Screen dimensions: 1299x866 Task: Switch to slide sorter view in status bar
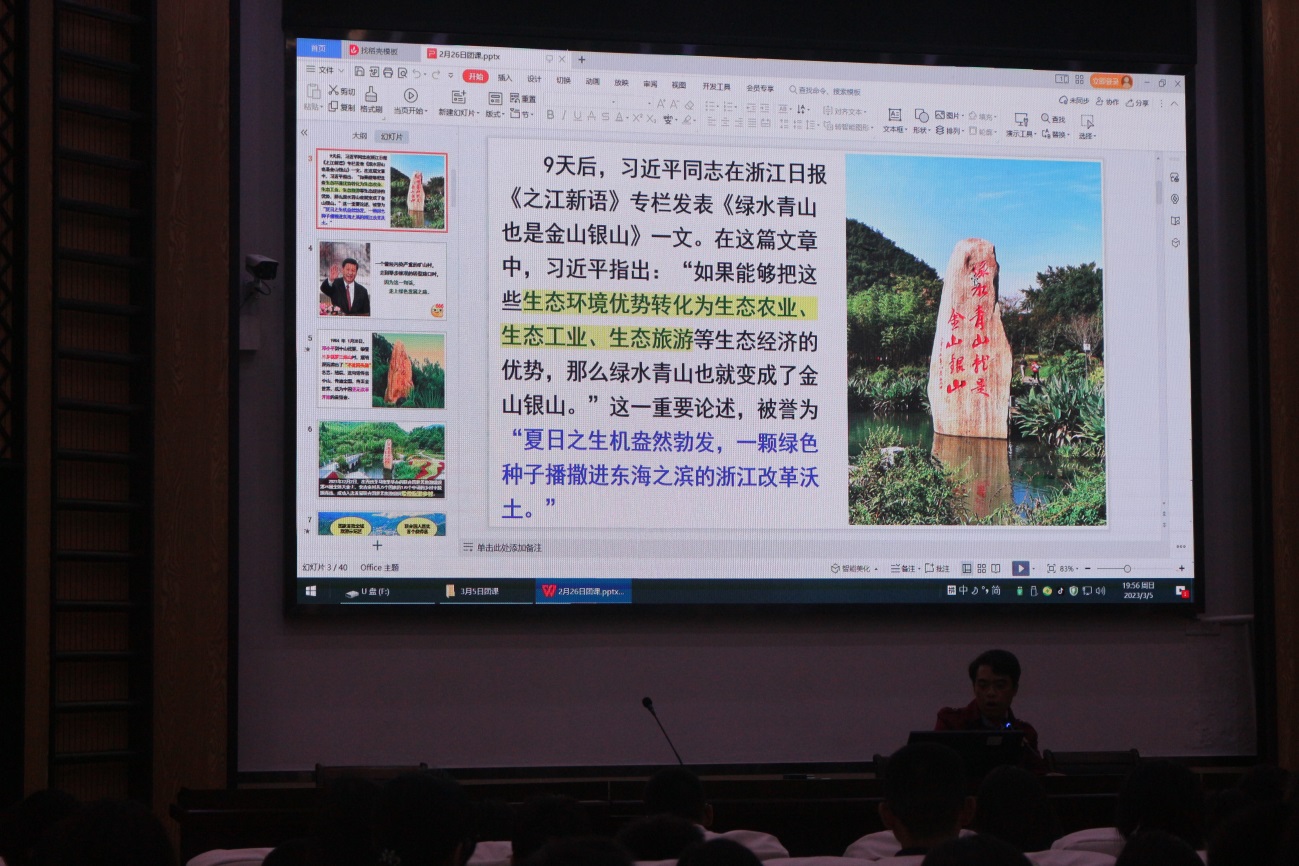[981, 568]
